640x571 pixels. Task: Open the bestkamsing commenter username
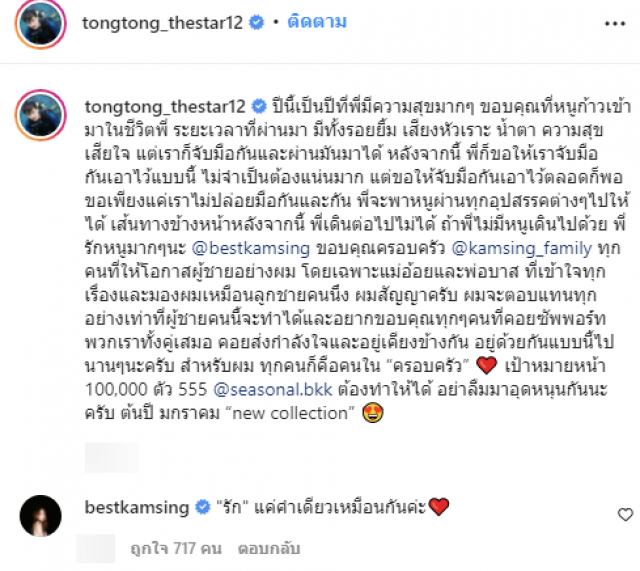137,507
